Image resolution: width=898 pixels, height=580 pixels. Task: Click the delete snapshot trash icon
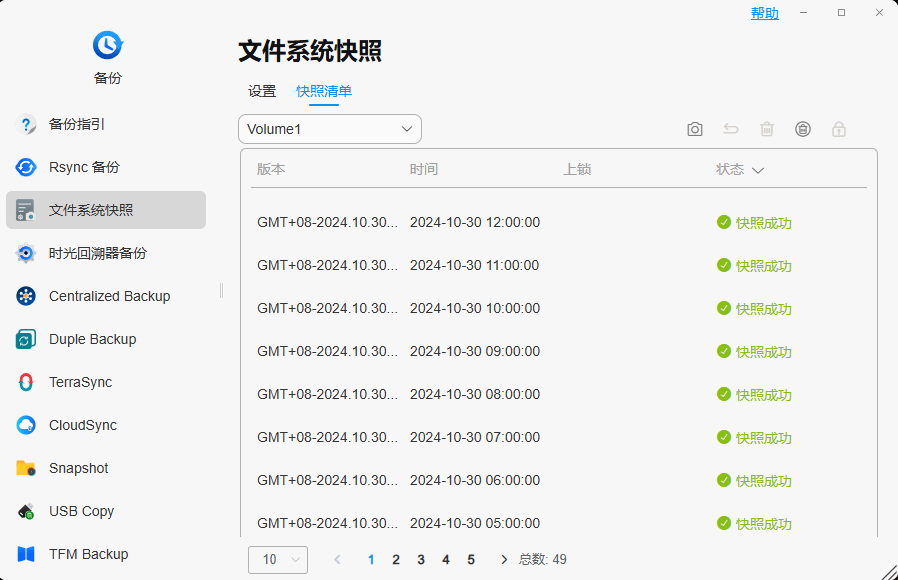coord(767,129)
